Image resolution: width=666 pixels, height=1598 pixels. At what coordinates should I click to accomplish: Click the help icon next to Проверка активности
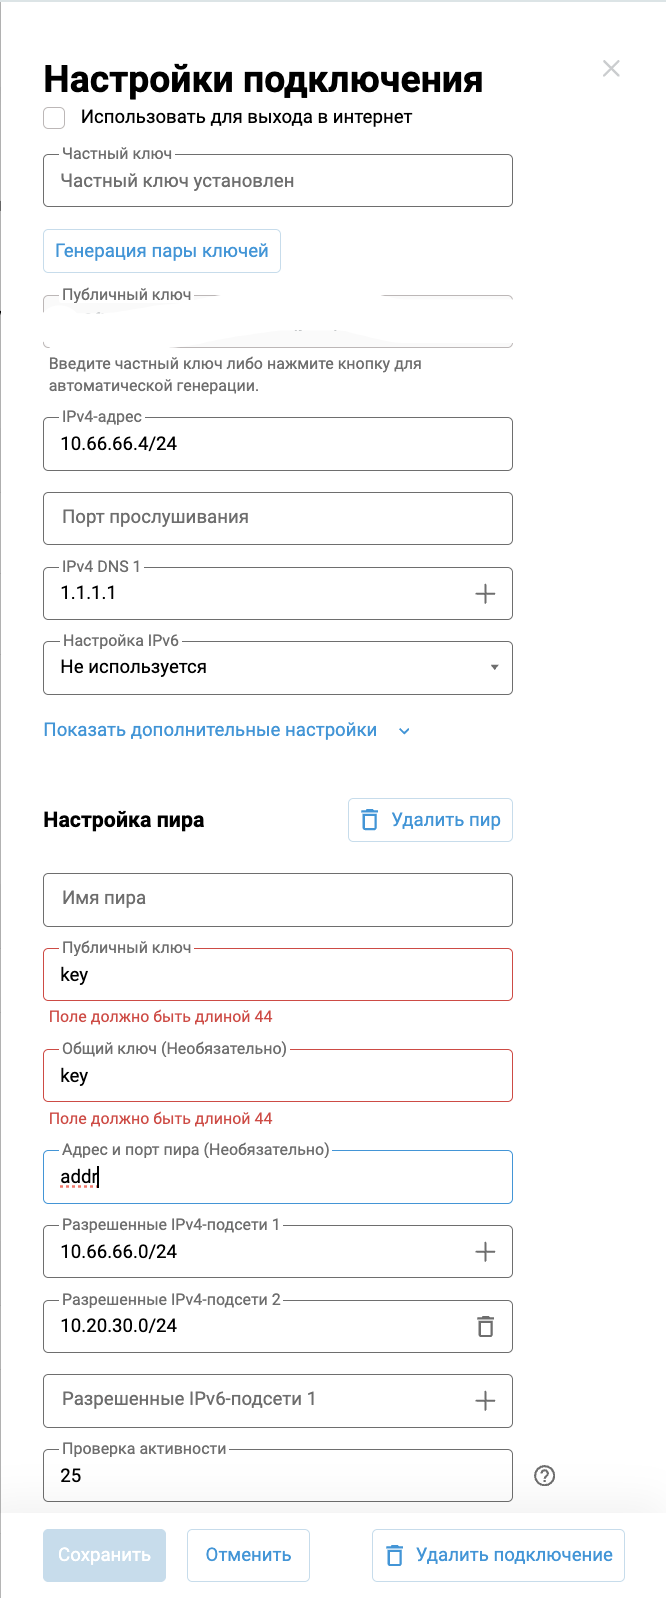point(545,1475)
